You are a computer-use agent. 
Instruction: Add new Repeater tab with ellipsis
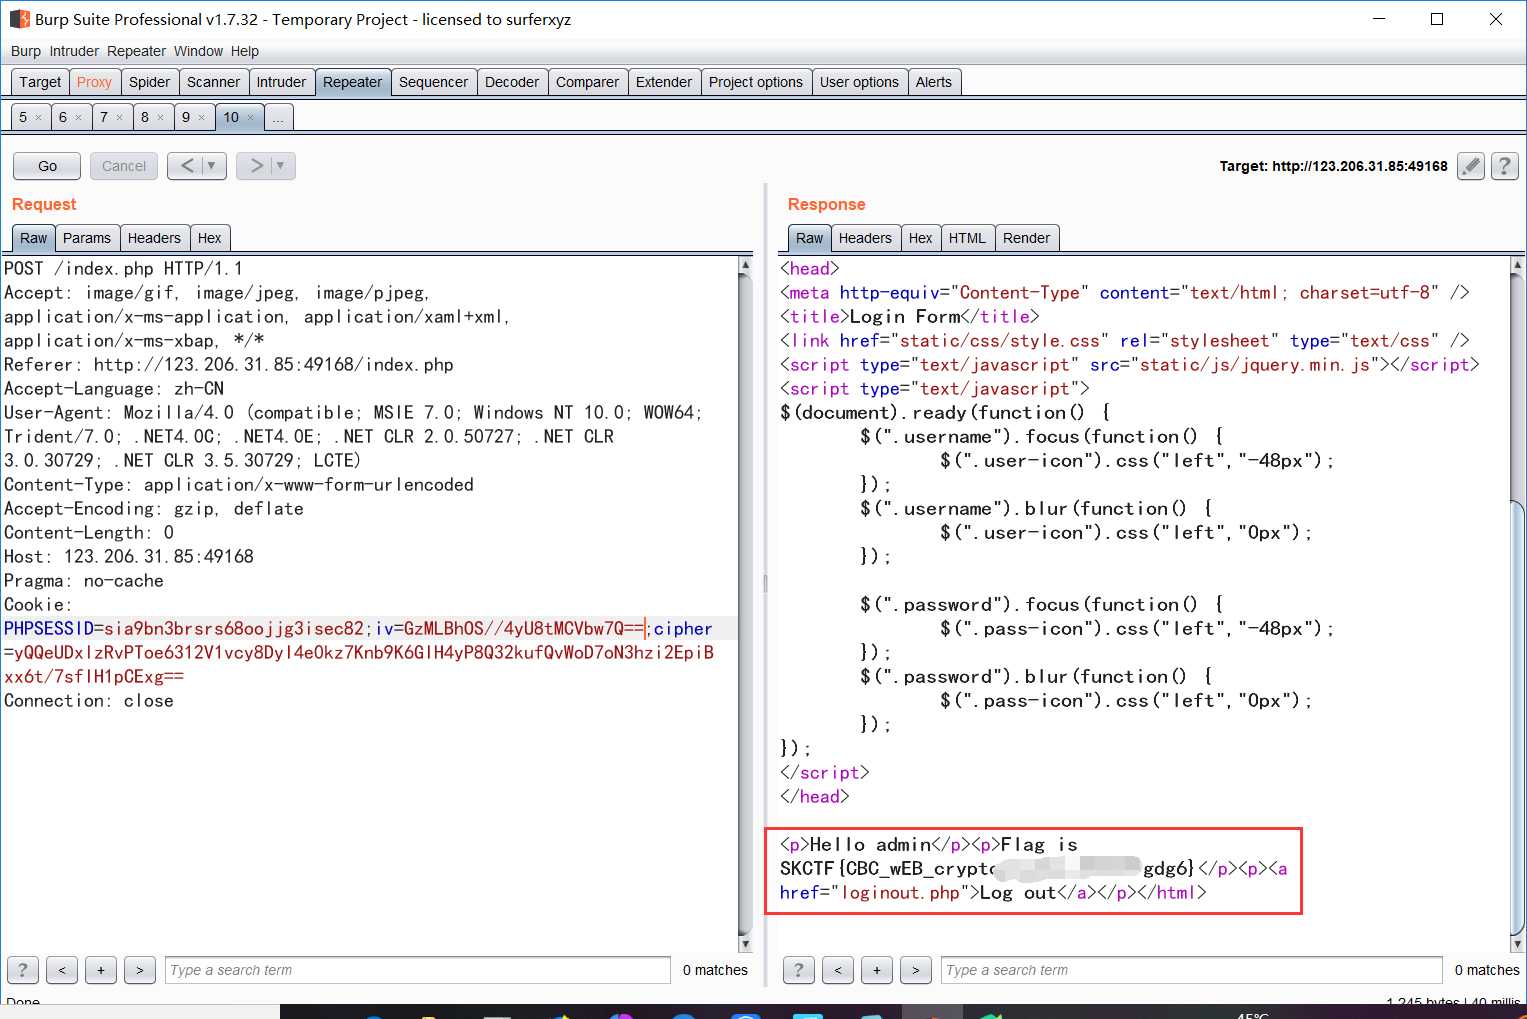coord(278,117)
